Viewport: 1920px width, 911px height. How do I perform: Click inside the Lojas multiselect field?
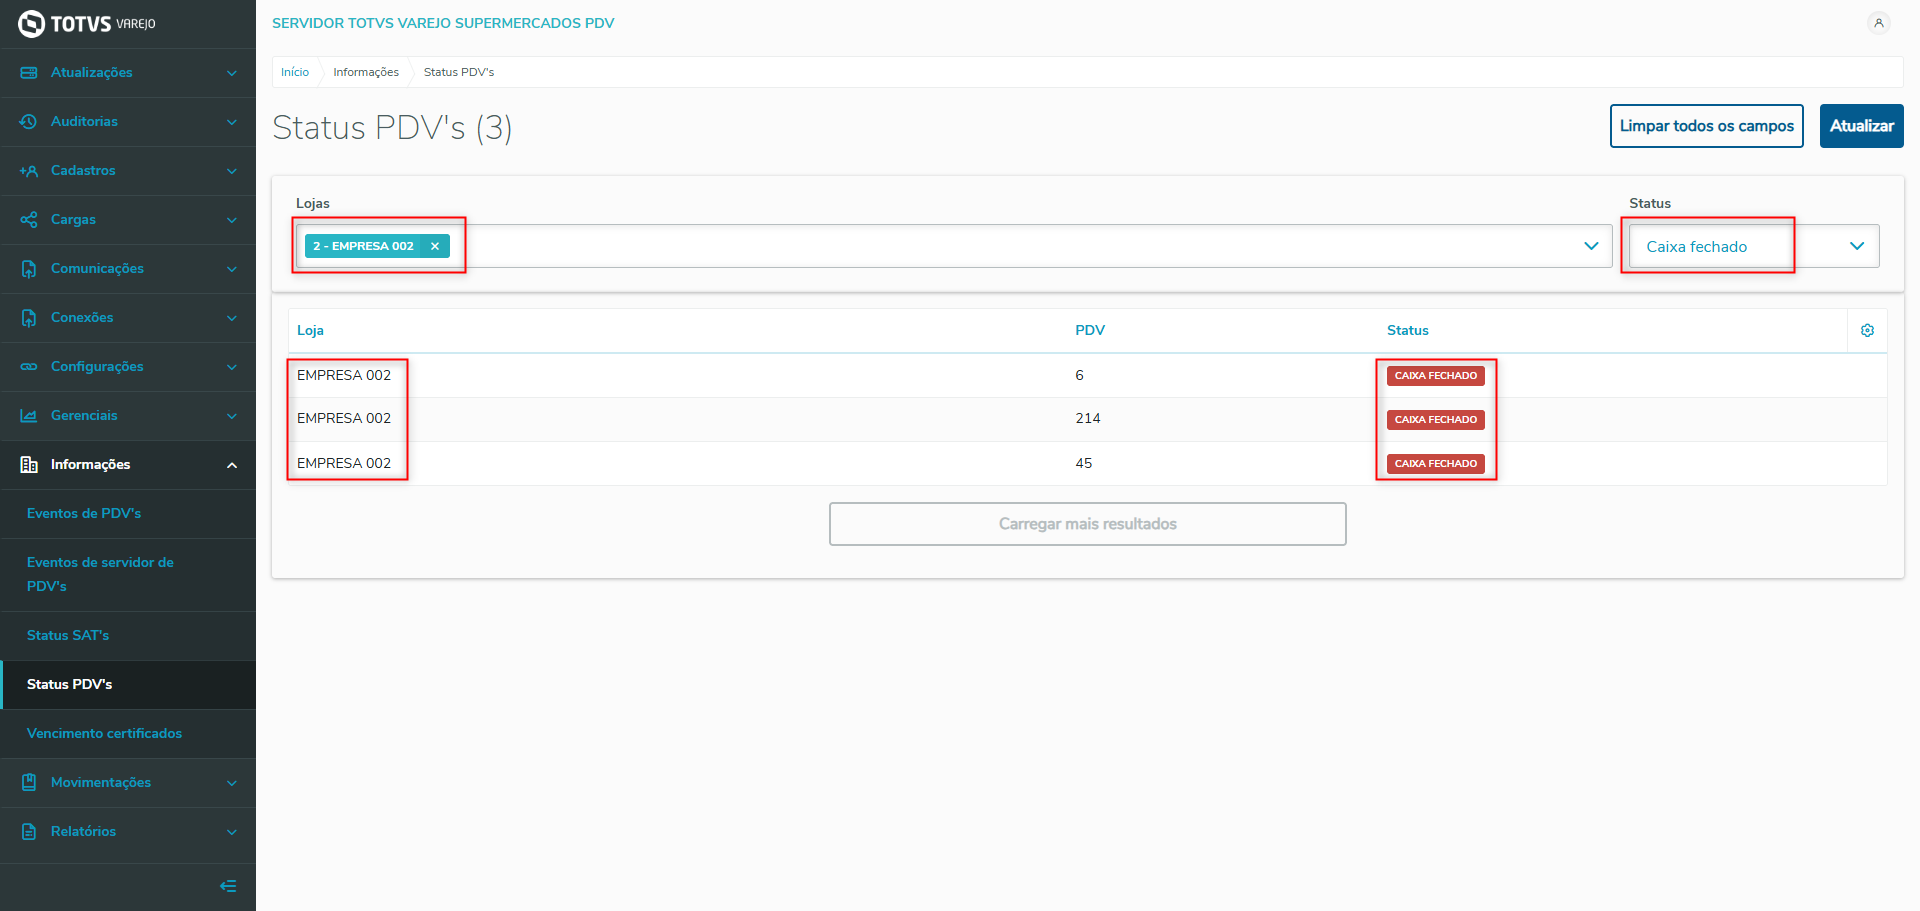[x=954, y=246]
